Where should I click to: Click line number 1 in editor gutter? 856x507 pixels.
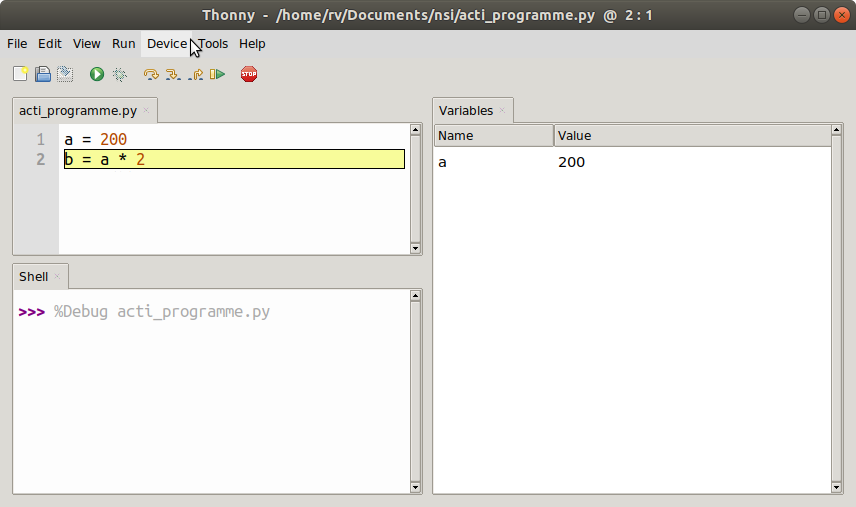pos(41,139)
